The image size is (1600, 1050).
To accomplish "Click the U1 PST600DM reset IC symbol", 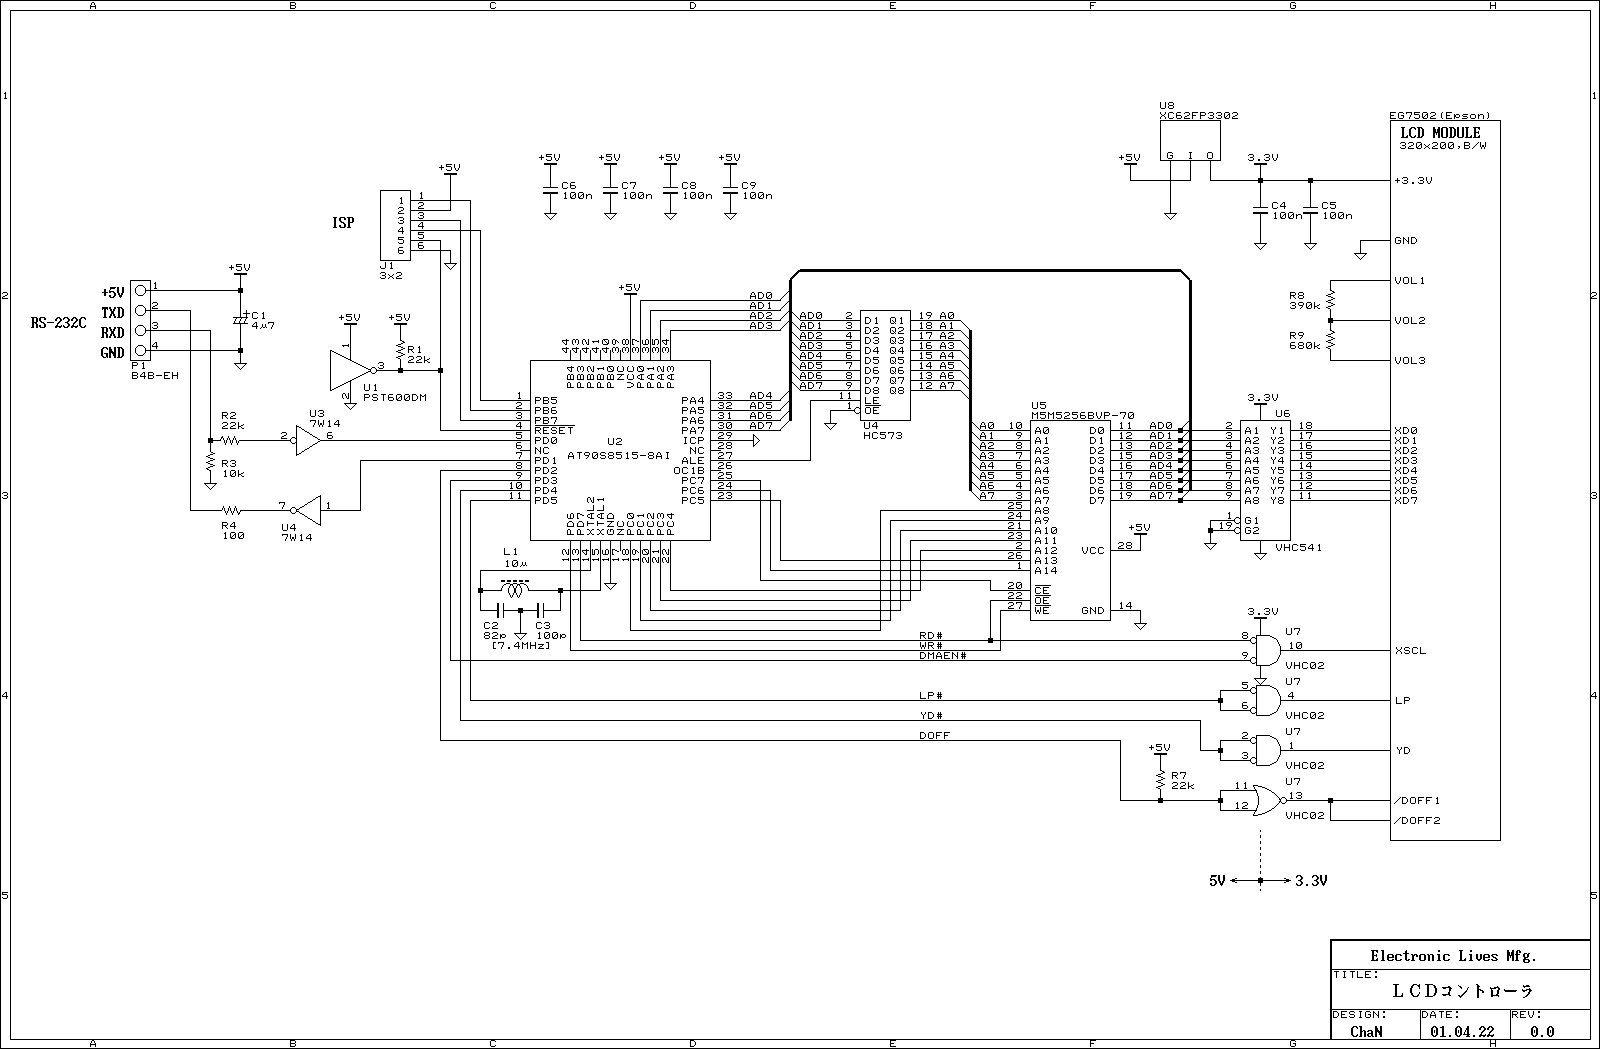I will coord(346,369).
